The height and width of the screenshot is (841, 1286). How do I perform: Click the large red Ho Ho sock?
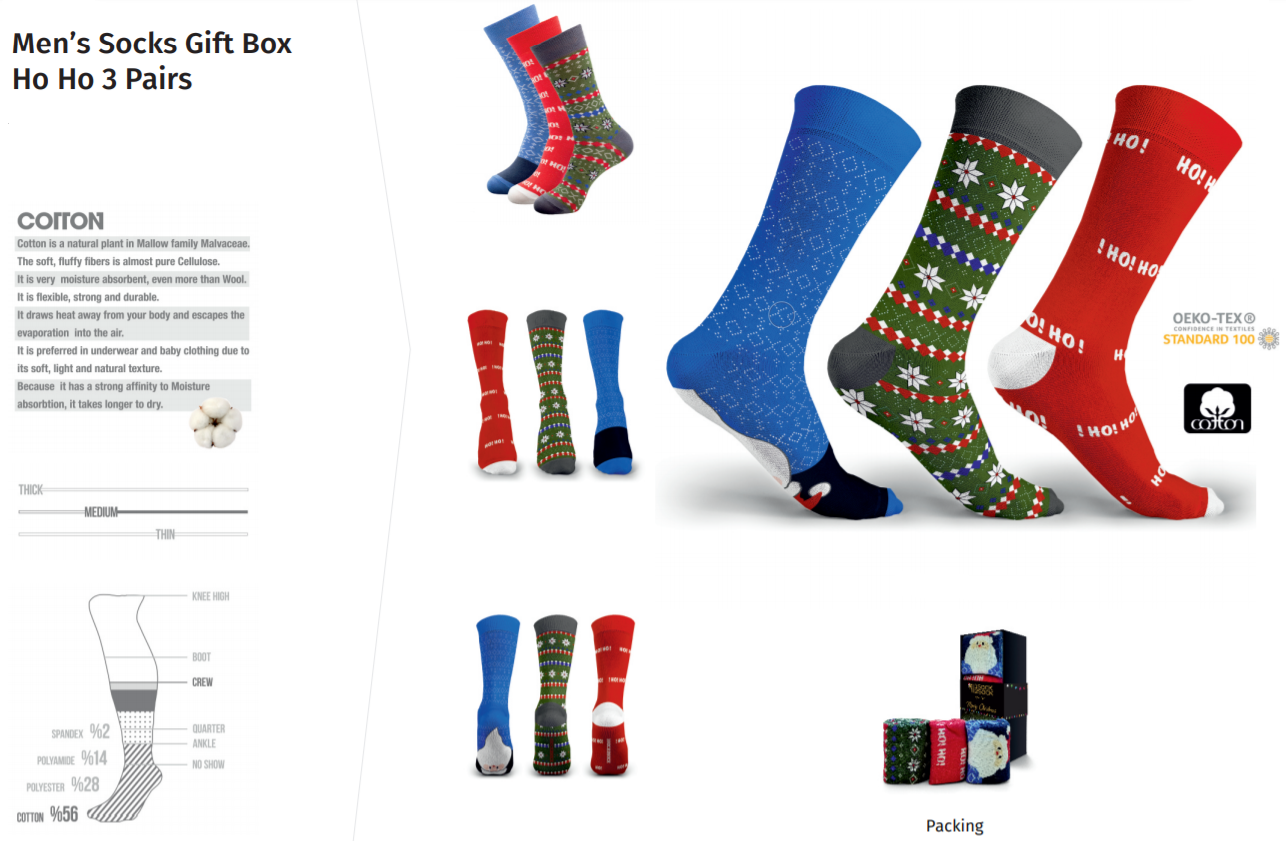tap(1120, 300)
